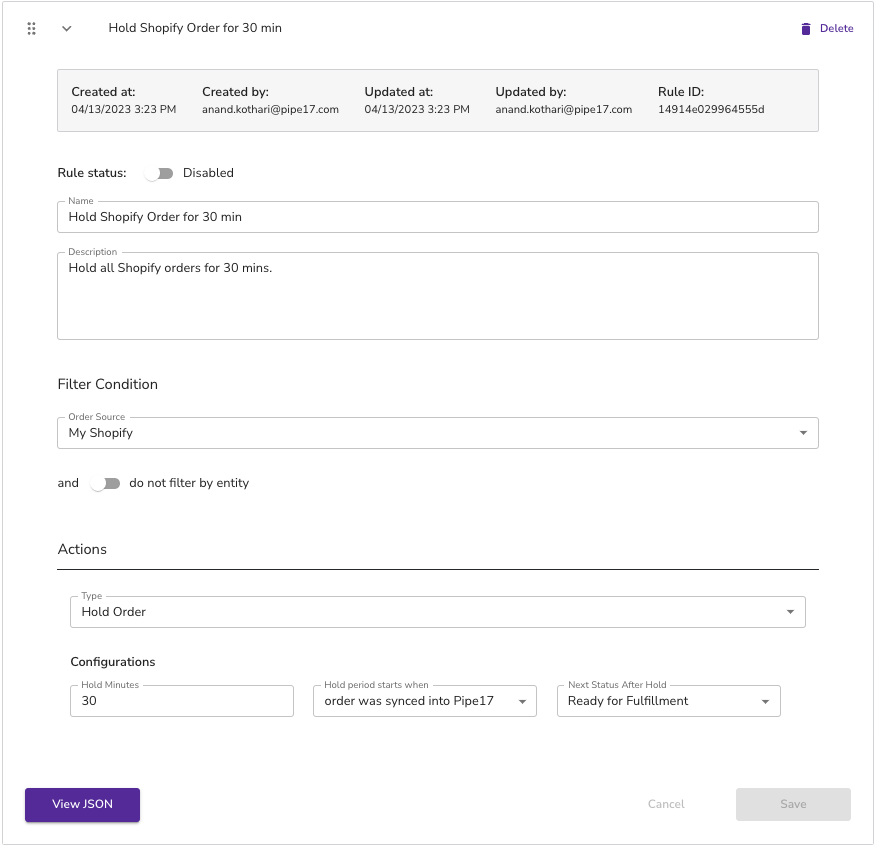Focus the Name input field
The image size is (878, 848).
[438, 217]
